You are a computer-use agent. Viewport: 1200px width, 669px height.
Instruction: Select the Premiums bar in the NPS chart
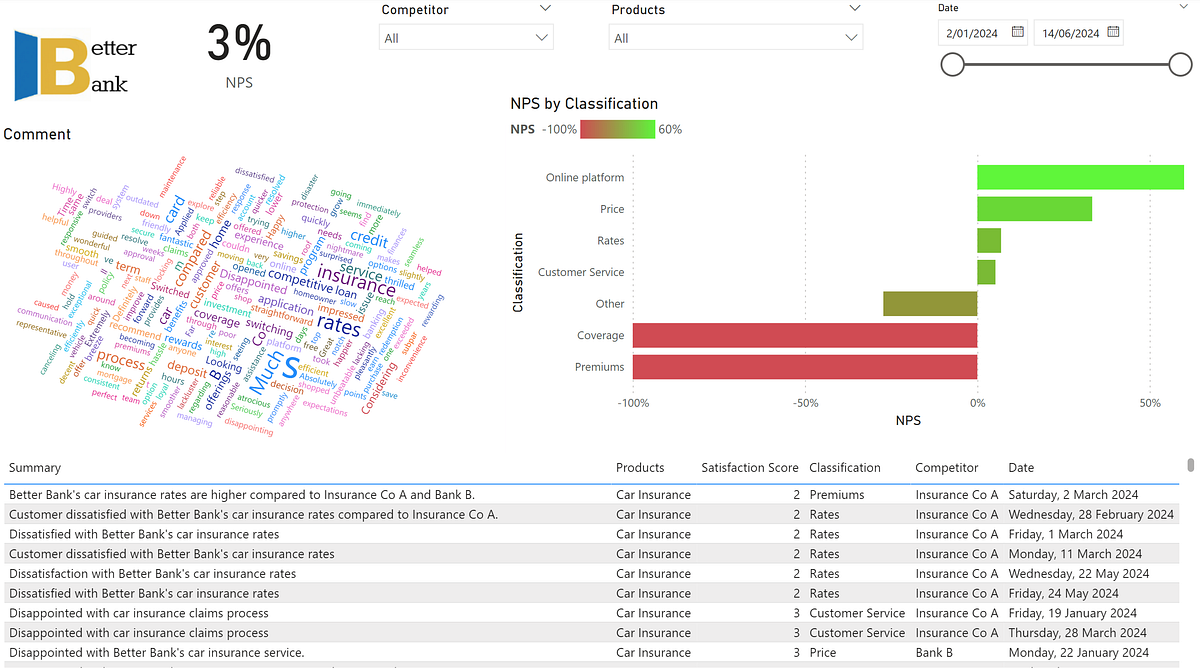[806, 366]
